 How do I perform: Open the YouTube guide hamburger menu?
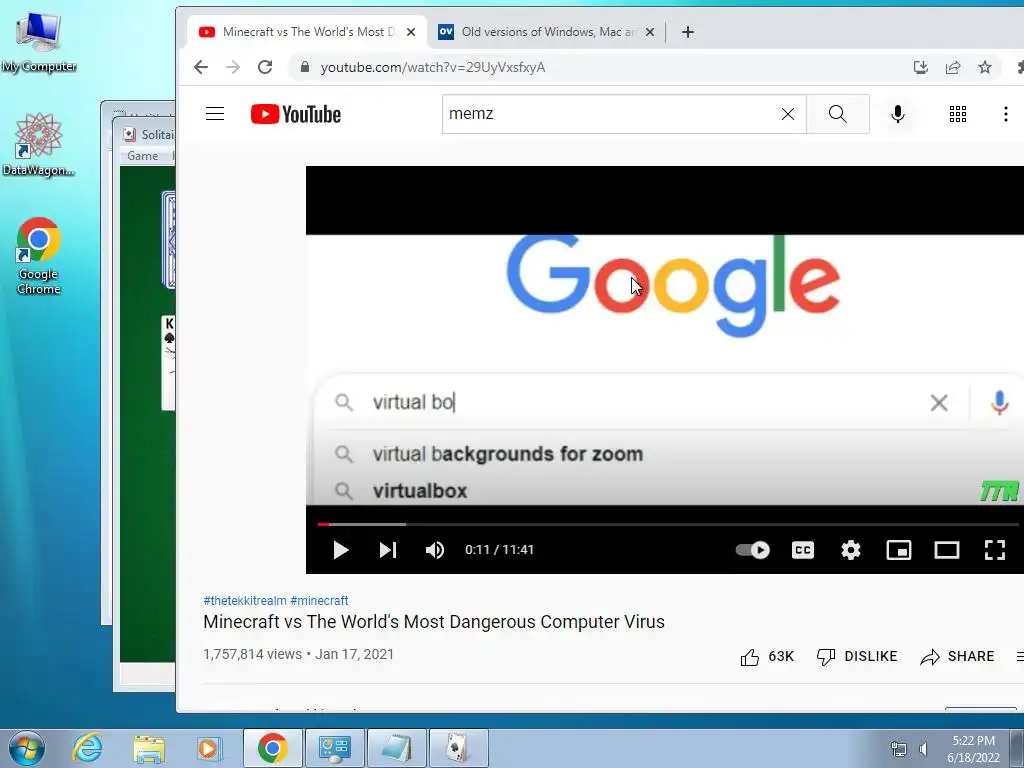pyautogui.click(x=215, y=114)
